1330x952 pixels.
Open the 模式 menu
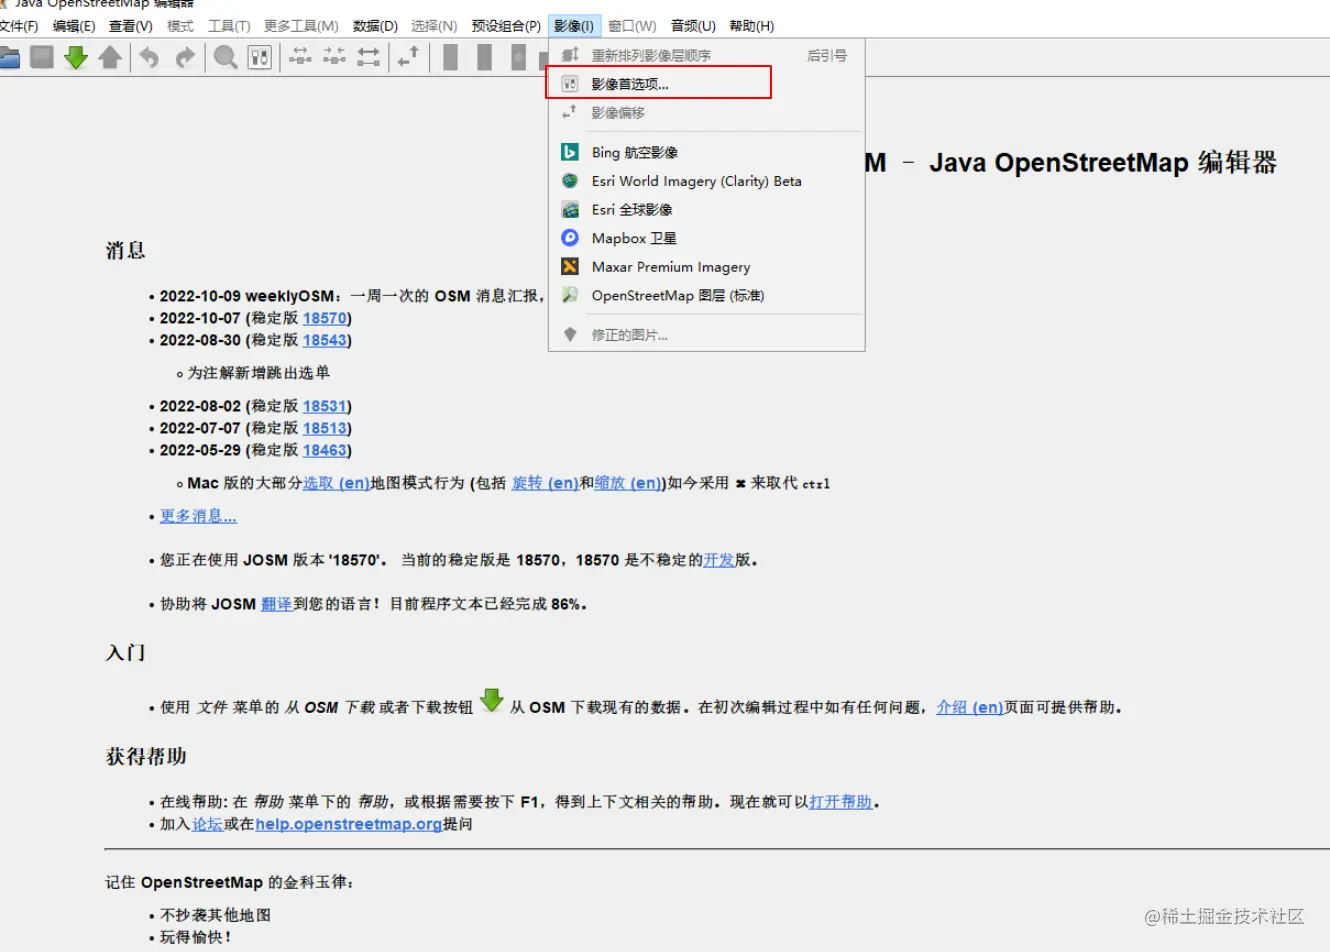(x=180, y=26)
